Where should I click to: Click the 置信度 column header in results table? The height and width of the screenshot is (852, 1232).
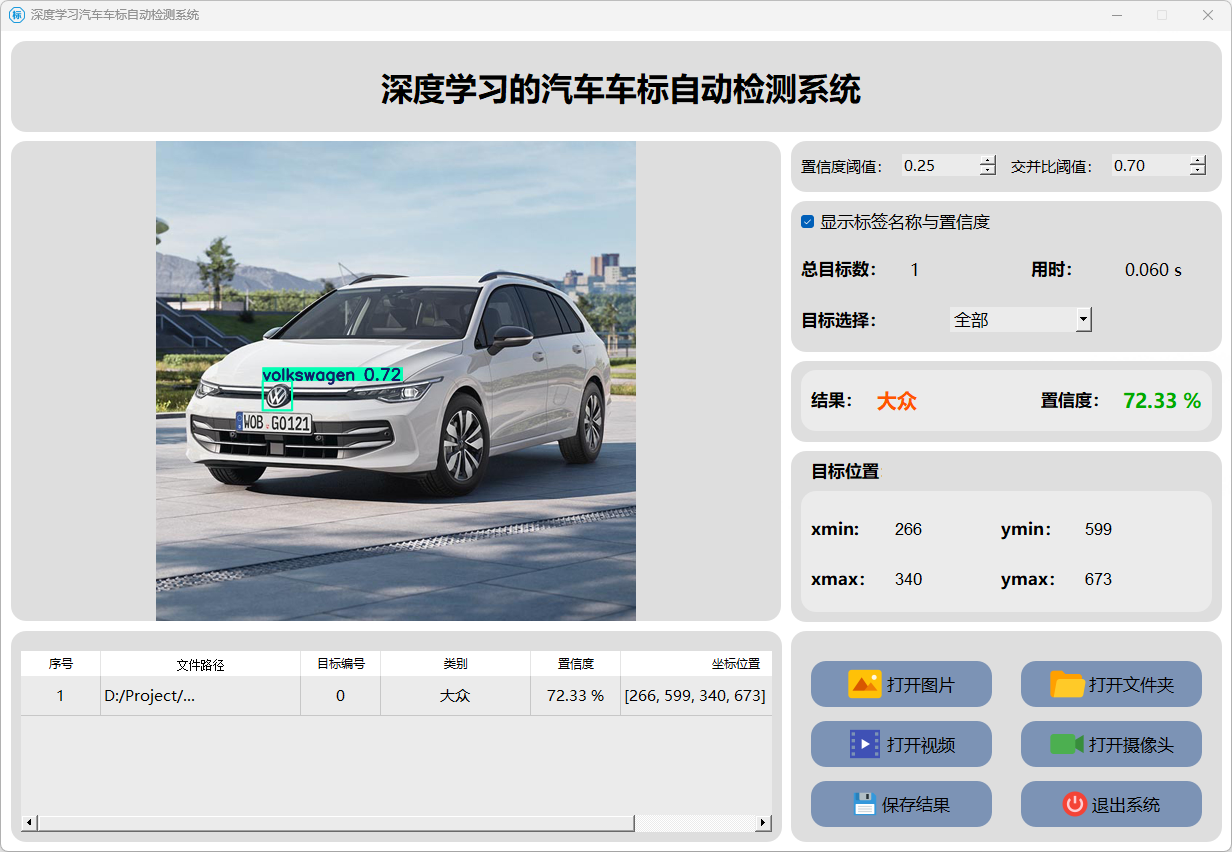tap(575, 663)
